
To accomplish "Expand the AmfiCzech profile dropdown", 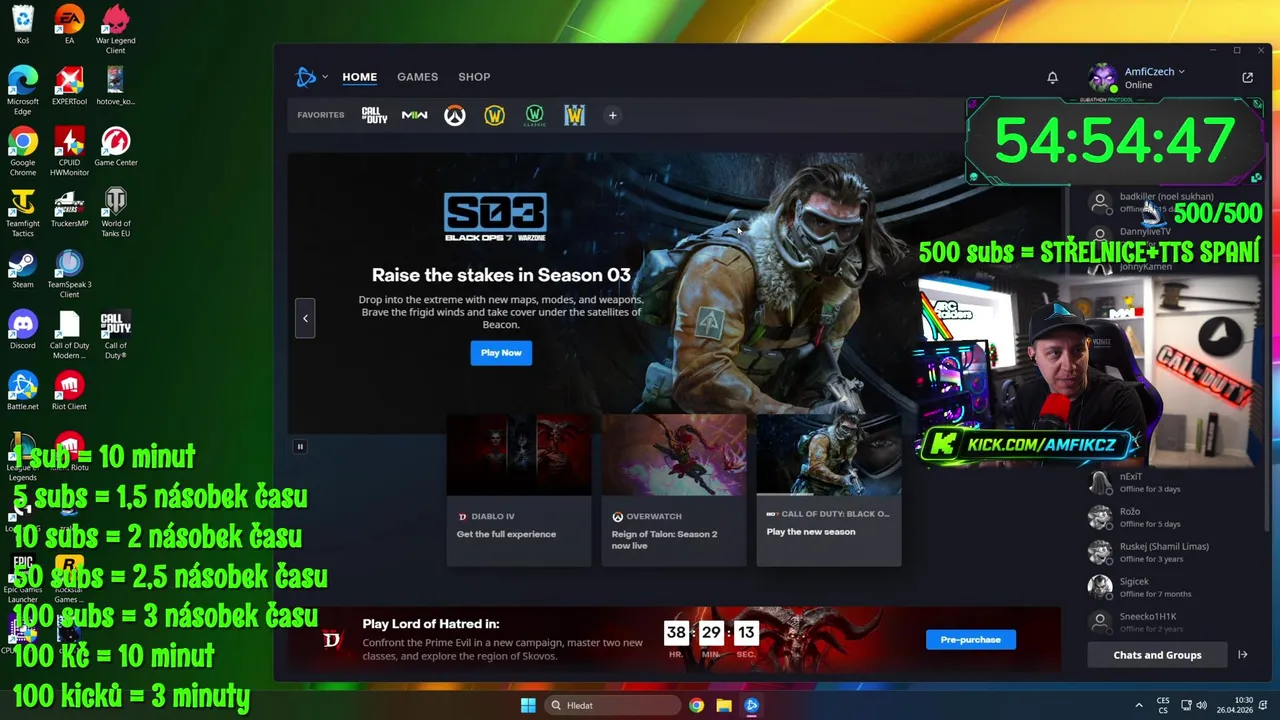I will pos(1154,72).
